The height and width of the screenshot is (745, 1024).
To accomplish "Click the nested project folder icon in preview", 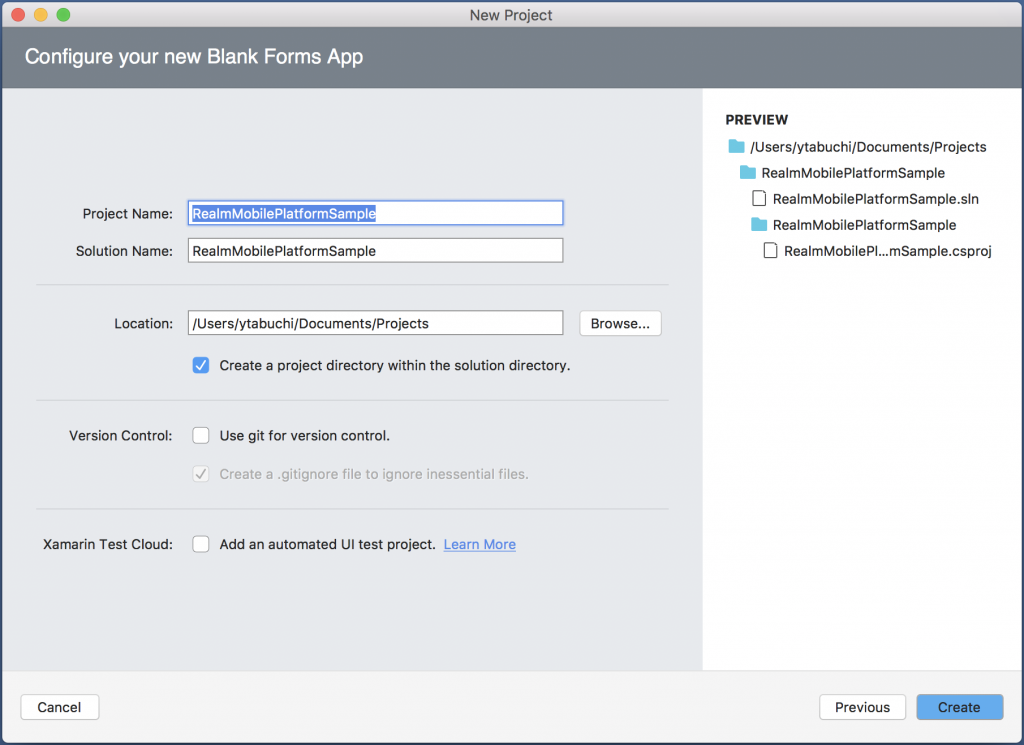I will click(759, 225).
